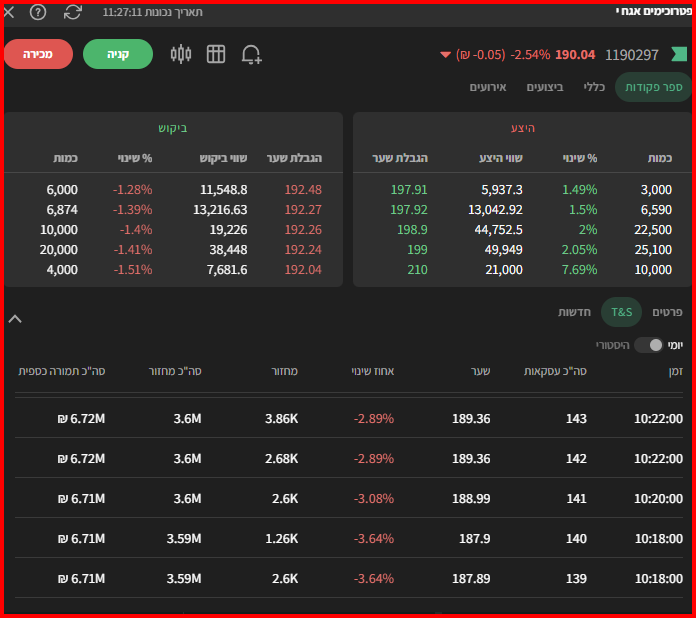Switch to the חדשות tab
The width and height of the screenshot is (696, 618).
pyautogui.click(x=574, y=312)
